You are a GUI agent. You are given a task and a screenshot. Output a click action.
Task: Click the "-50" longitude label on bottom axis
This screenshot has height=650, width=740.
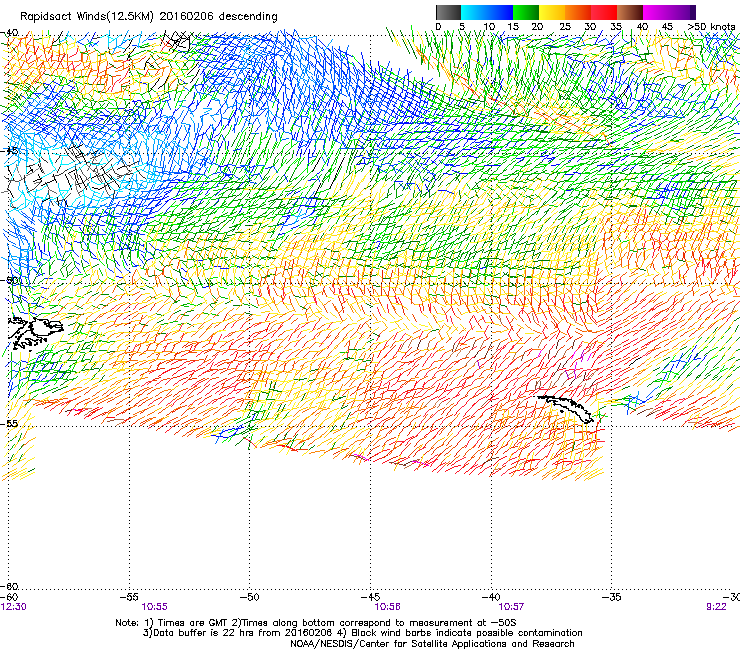tap(250, 597)
